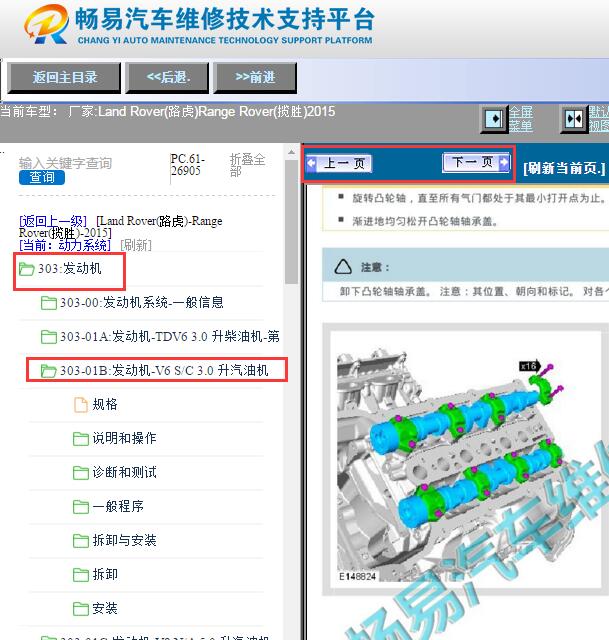Click the left panel scroll-up arrow
Viewport: 609px width, 640px height.
click(x=291, y=153)
